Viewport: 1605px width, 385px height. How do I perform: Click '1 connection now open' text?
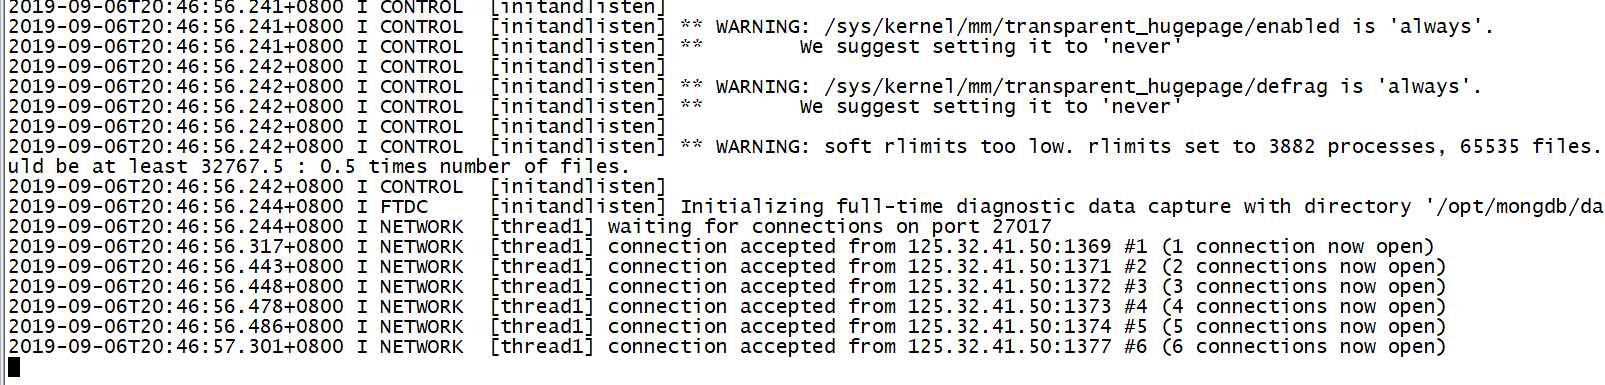1298,247
